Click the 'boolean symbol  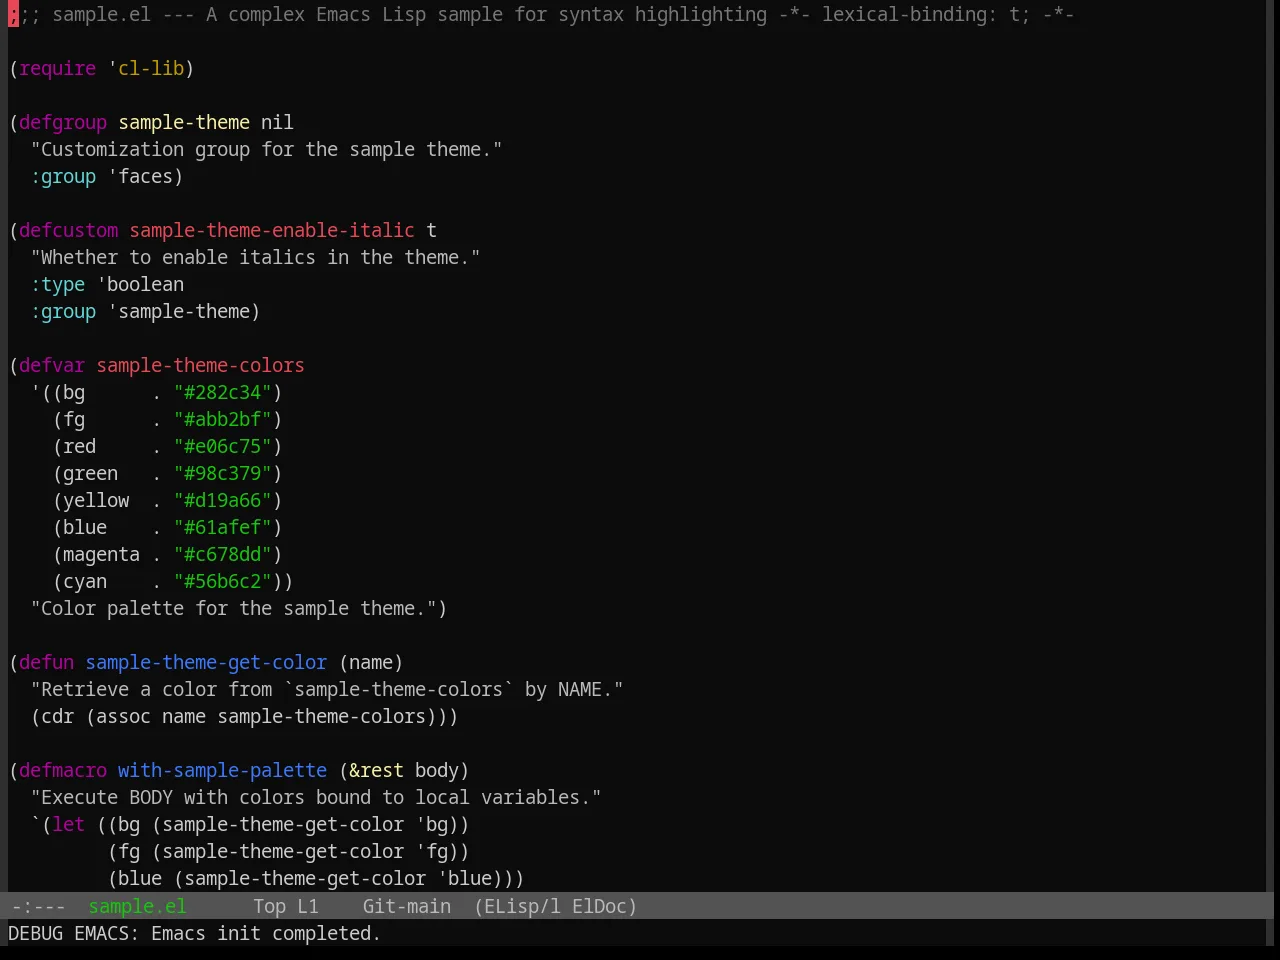tap(140, 284)
